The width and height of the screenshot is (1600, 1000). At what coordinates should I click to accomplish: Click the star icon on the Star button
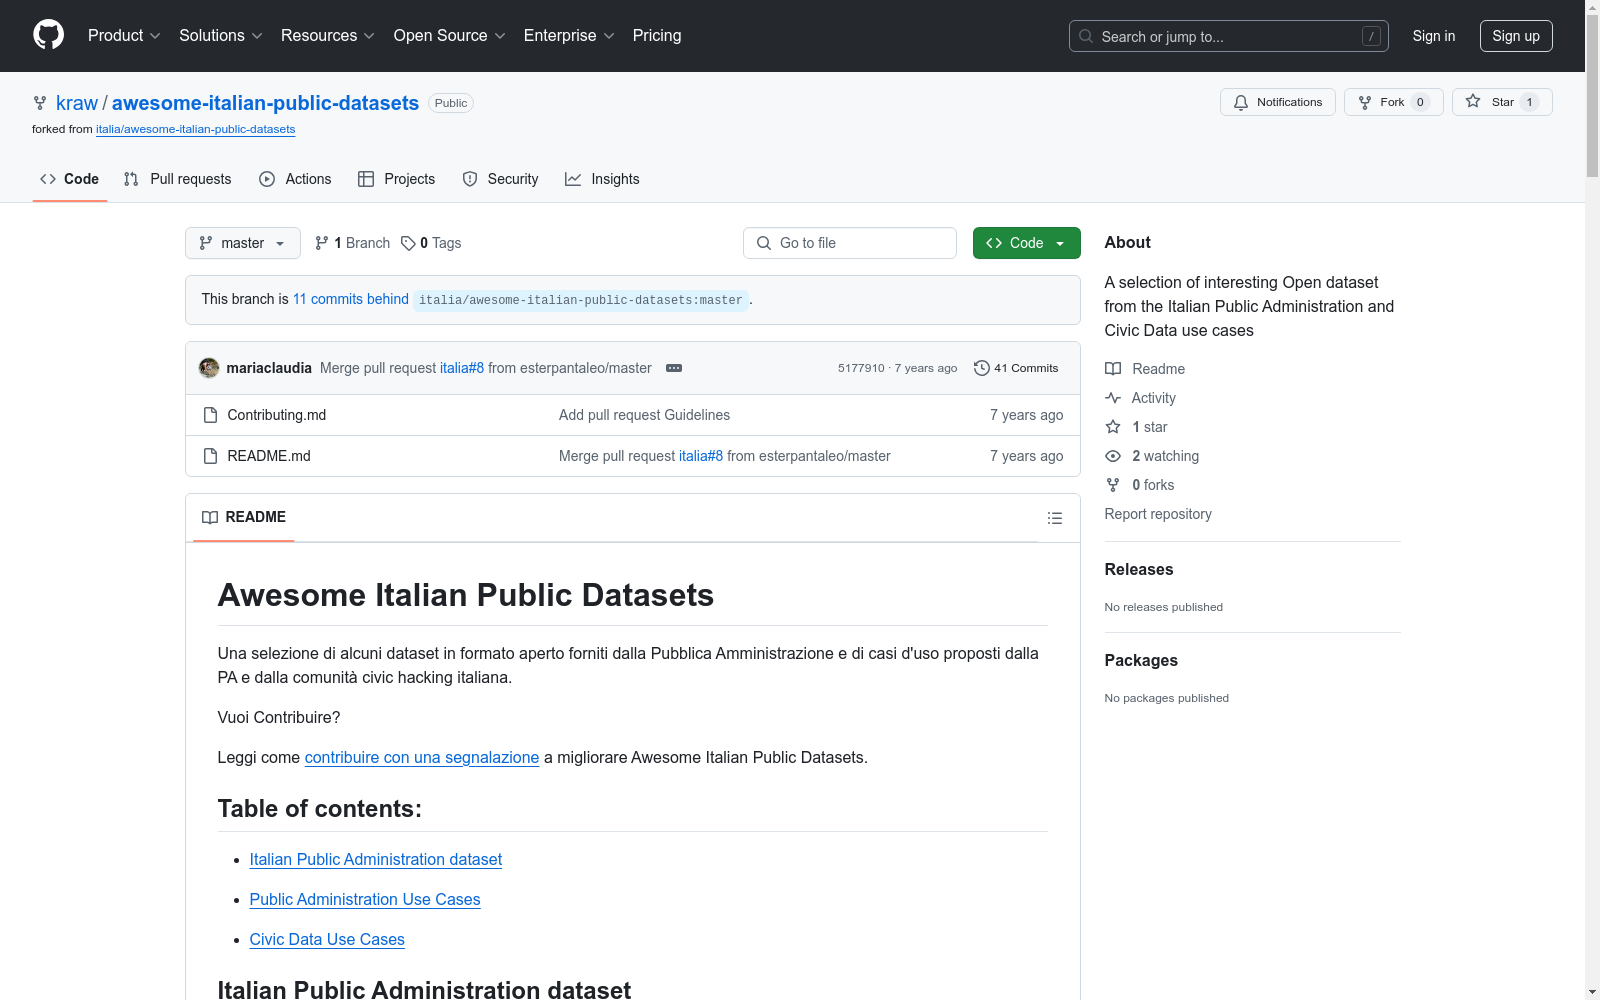click(x=1473, y=101)
